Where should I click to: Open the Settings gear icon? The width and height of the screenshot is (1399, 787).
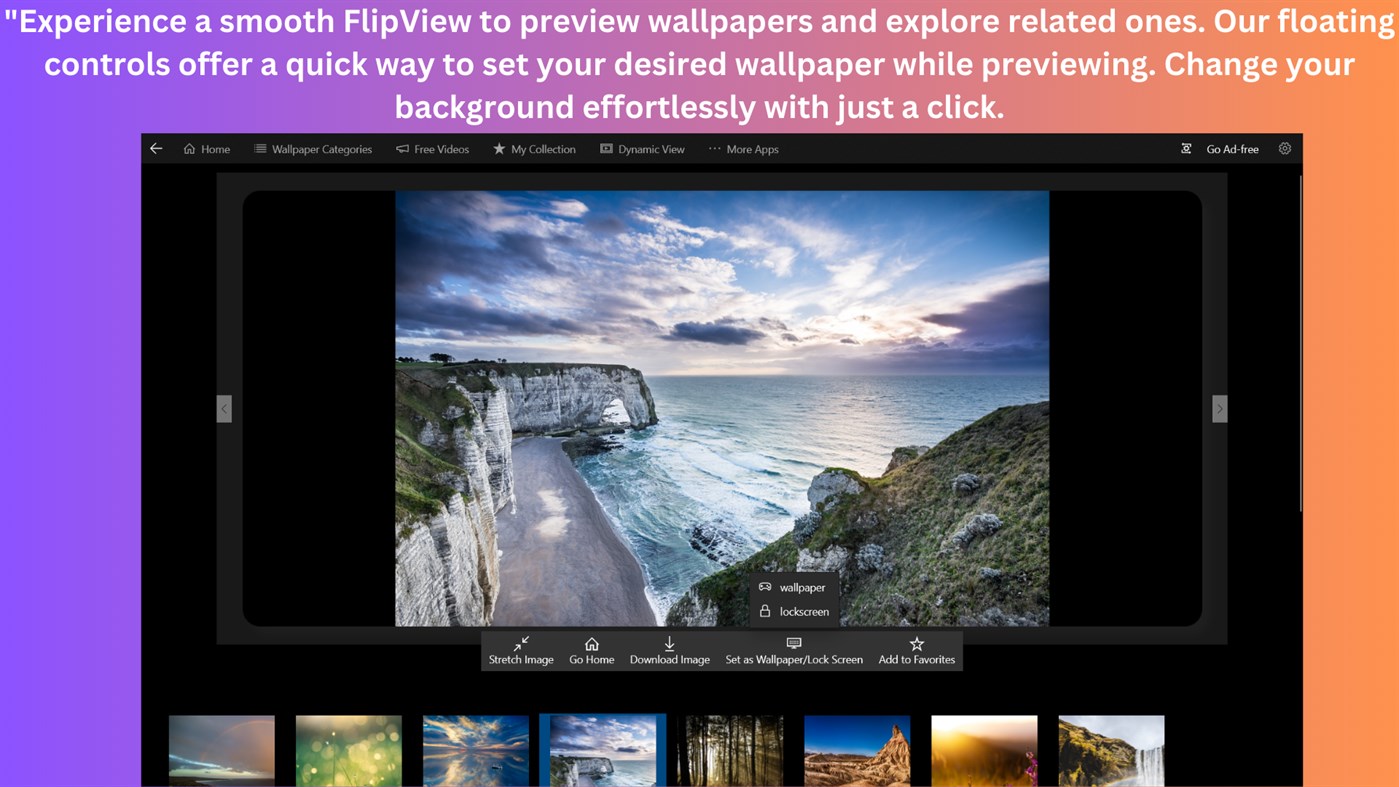point(1285,148)
